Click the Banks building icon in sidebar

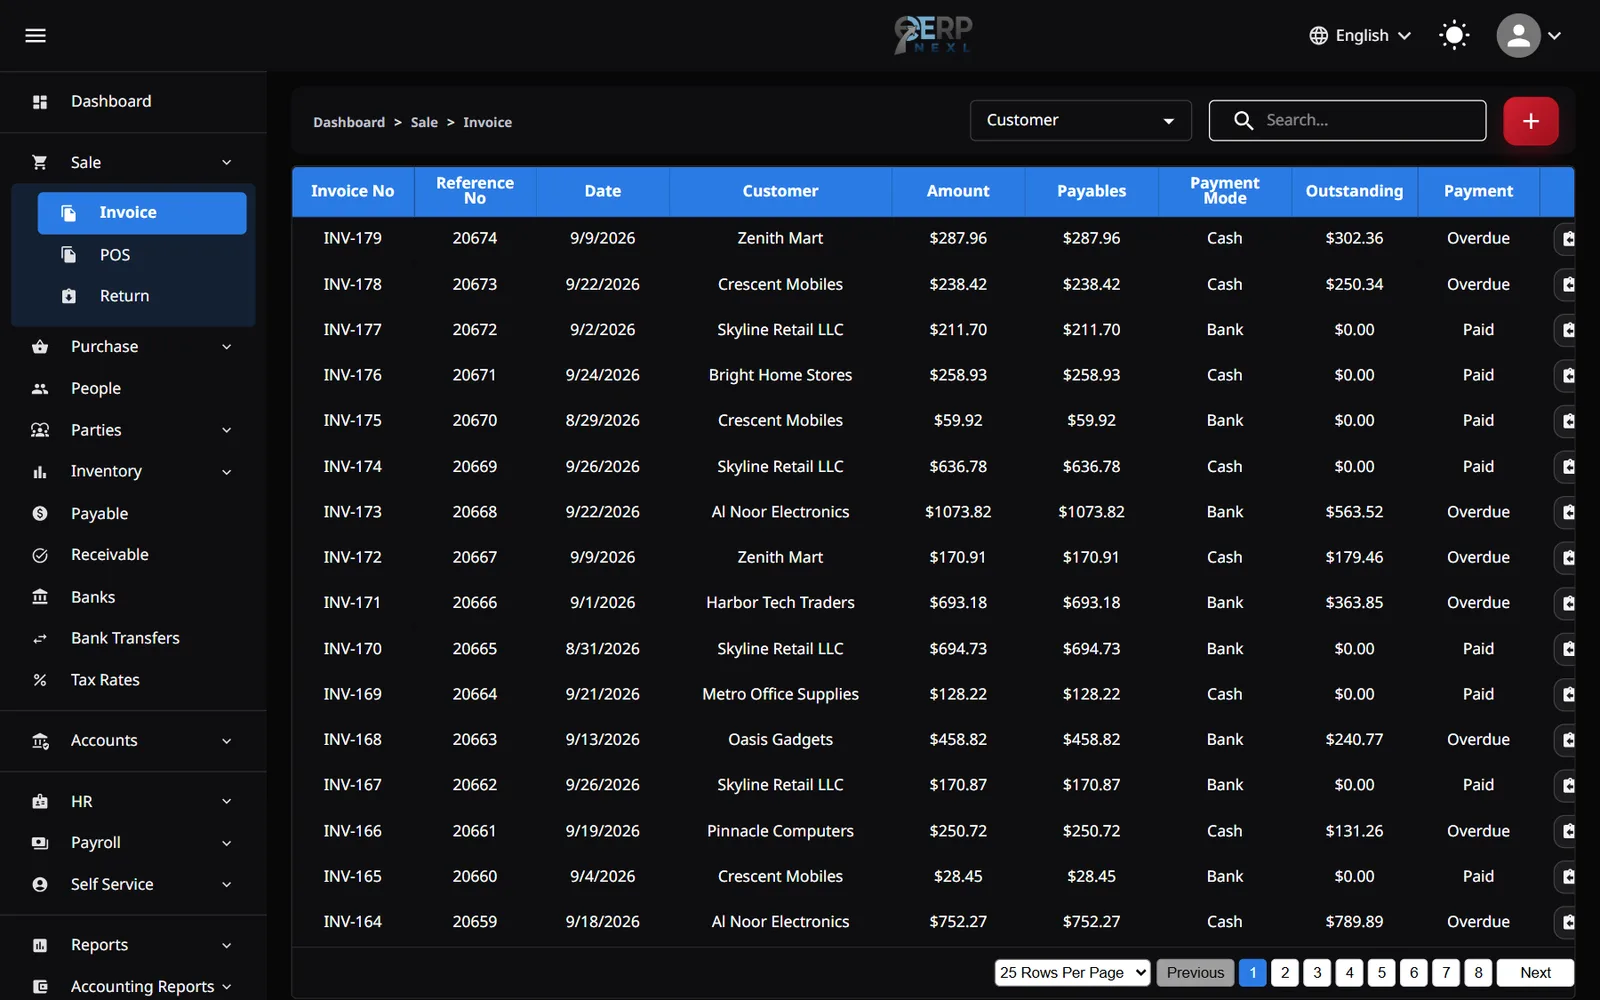(40, 597)
